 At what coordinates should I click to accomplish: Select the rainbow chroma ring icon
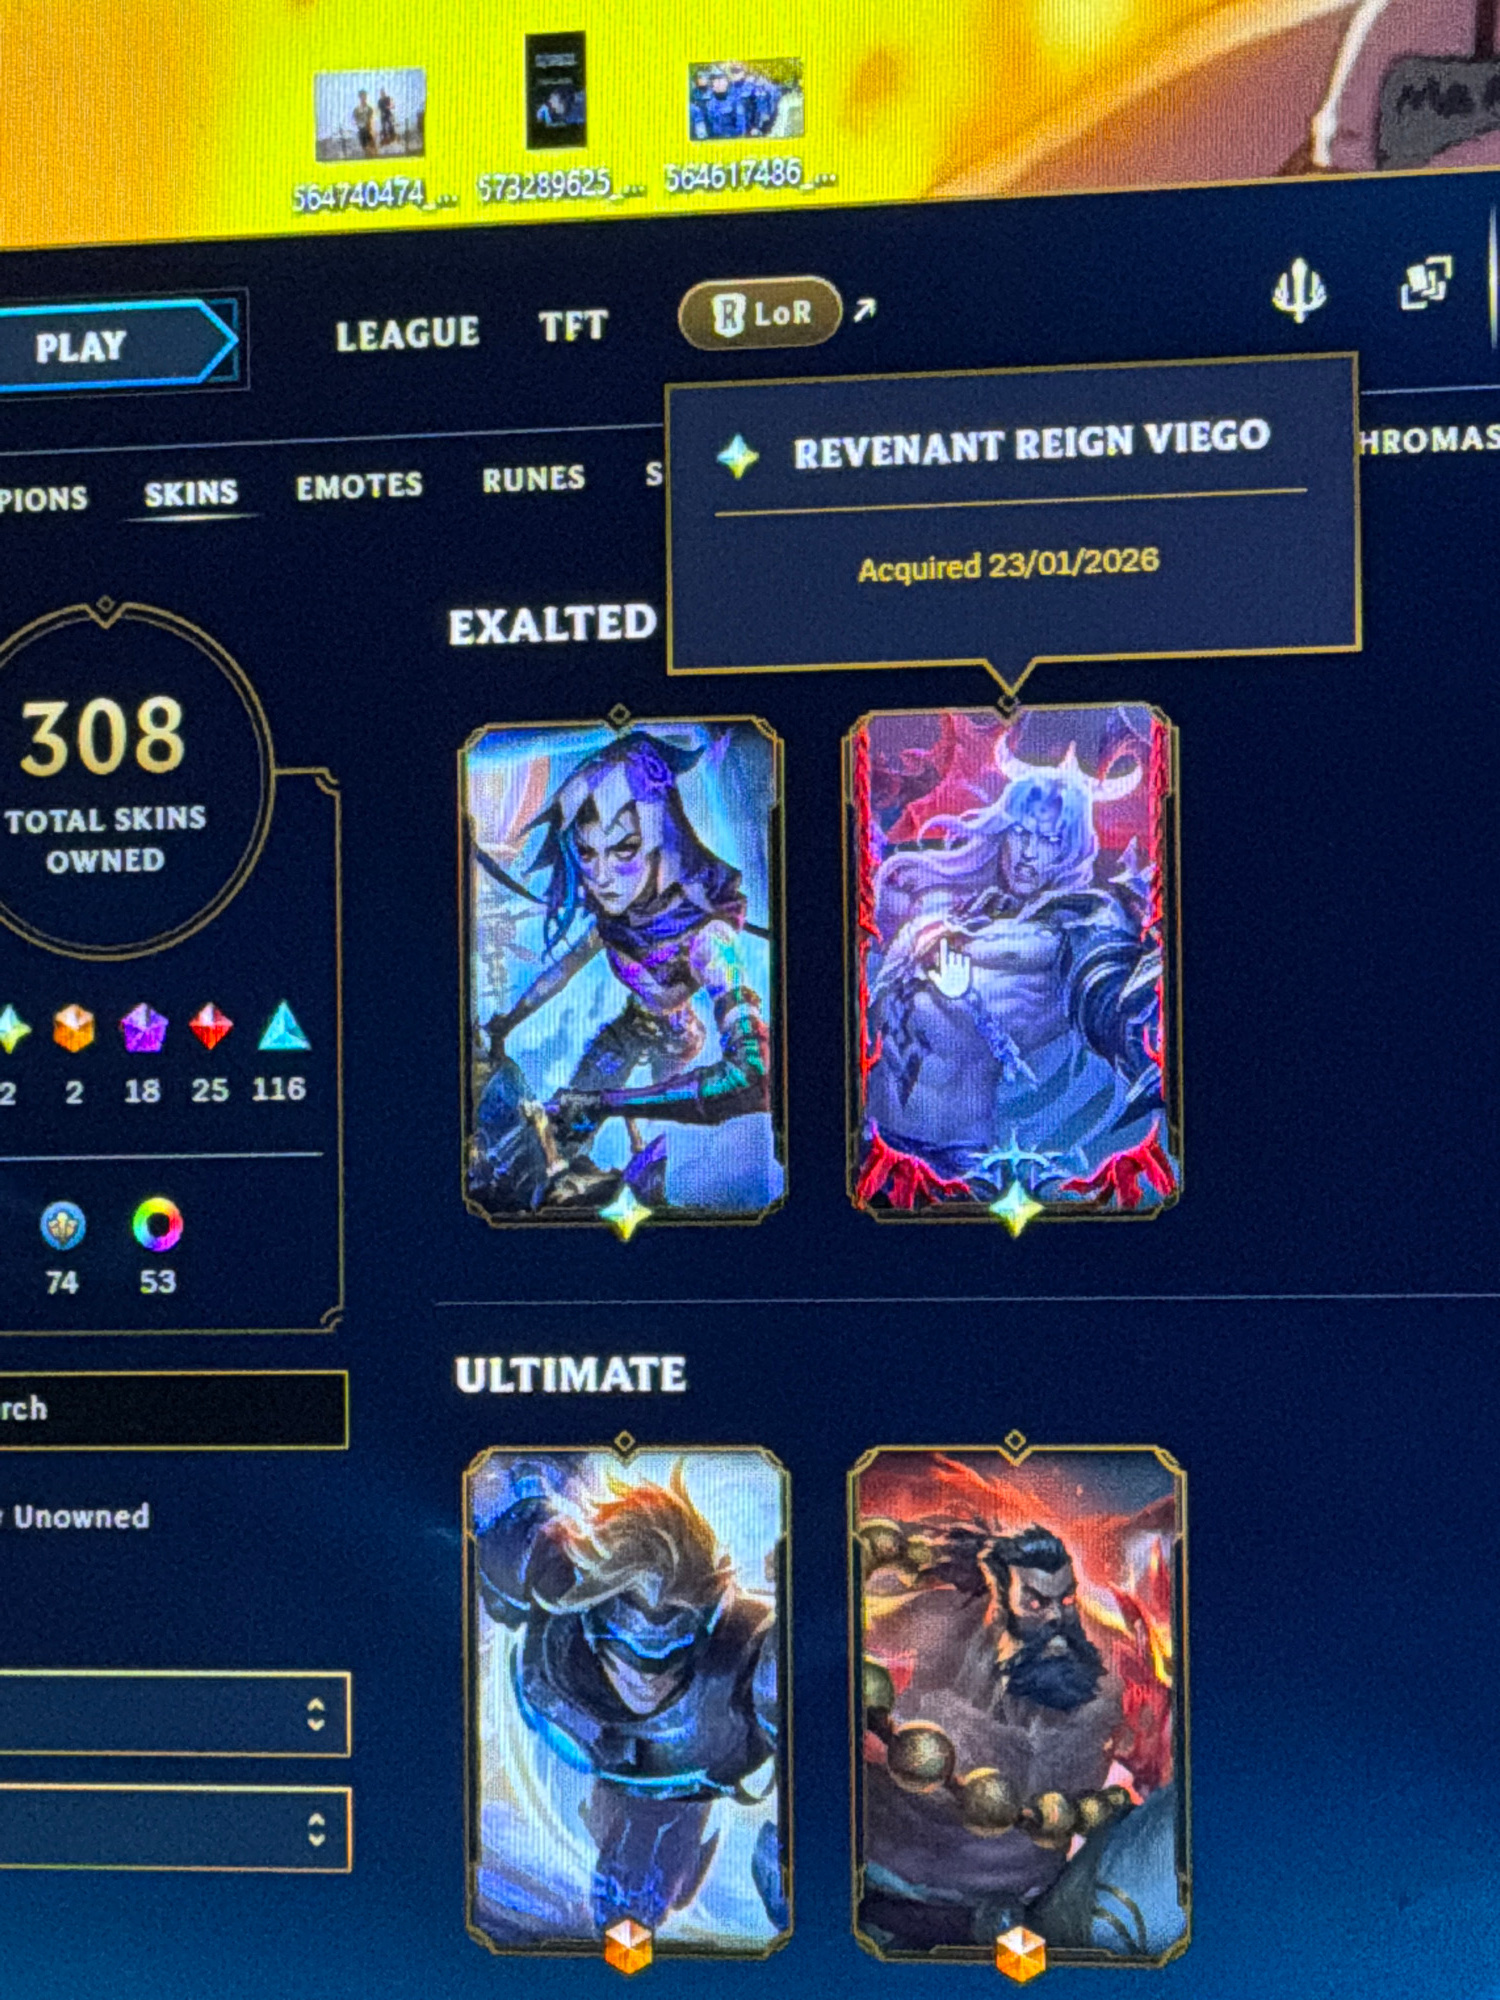point(157,1224)
